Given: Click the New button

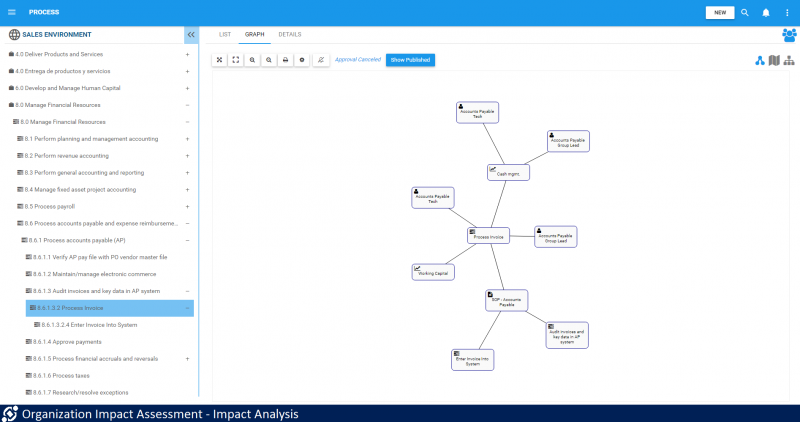Looking at the screenshot, I should point(719,12).
